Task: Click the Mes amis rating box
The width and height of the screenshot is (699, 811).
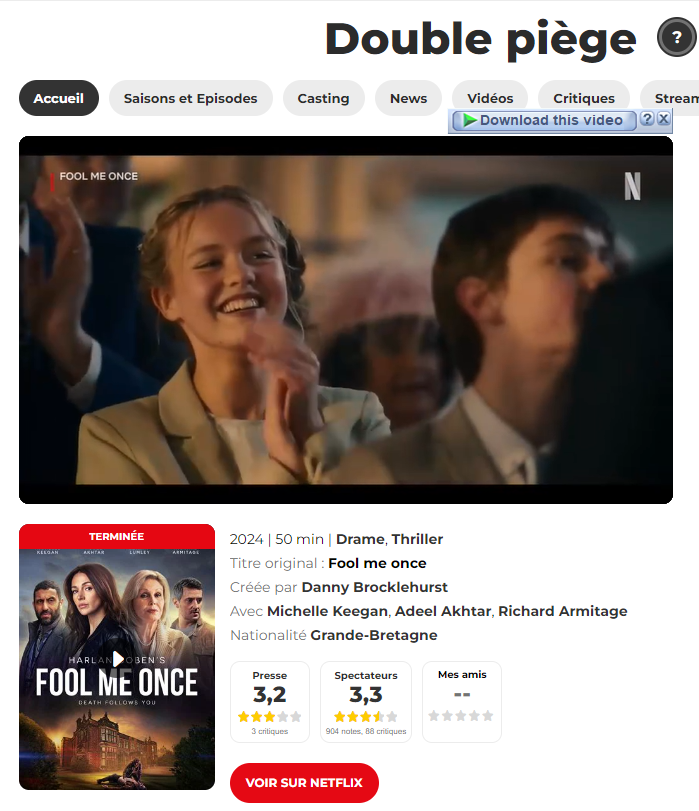Action: 462,702
